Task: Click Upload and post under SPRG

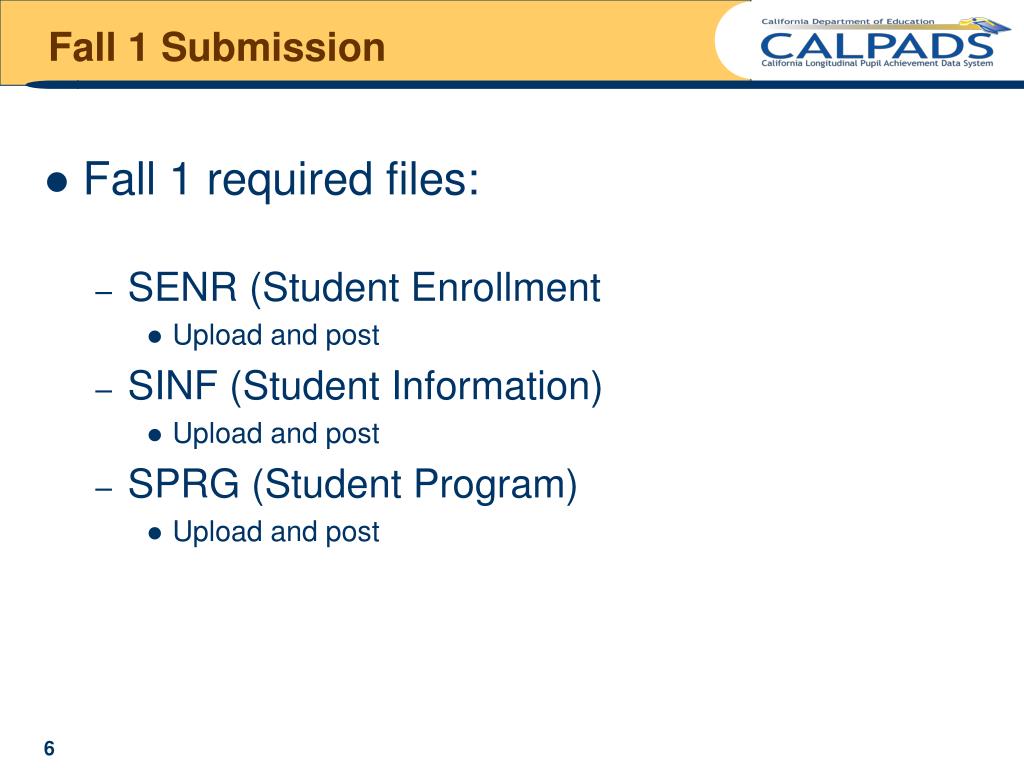Action: [x=276, y=532]
